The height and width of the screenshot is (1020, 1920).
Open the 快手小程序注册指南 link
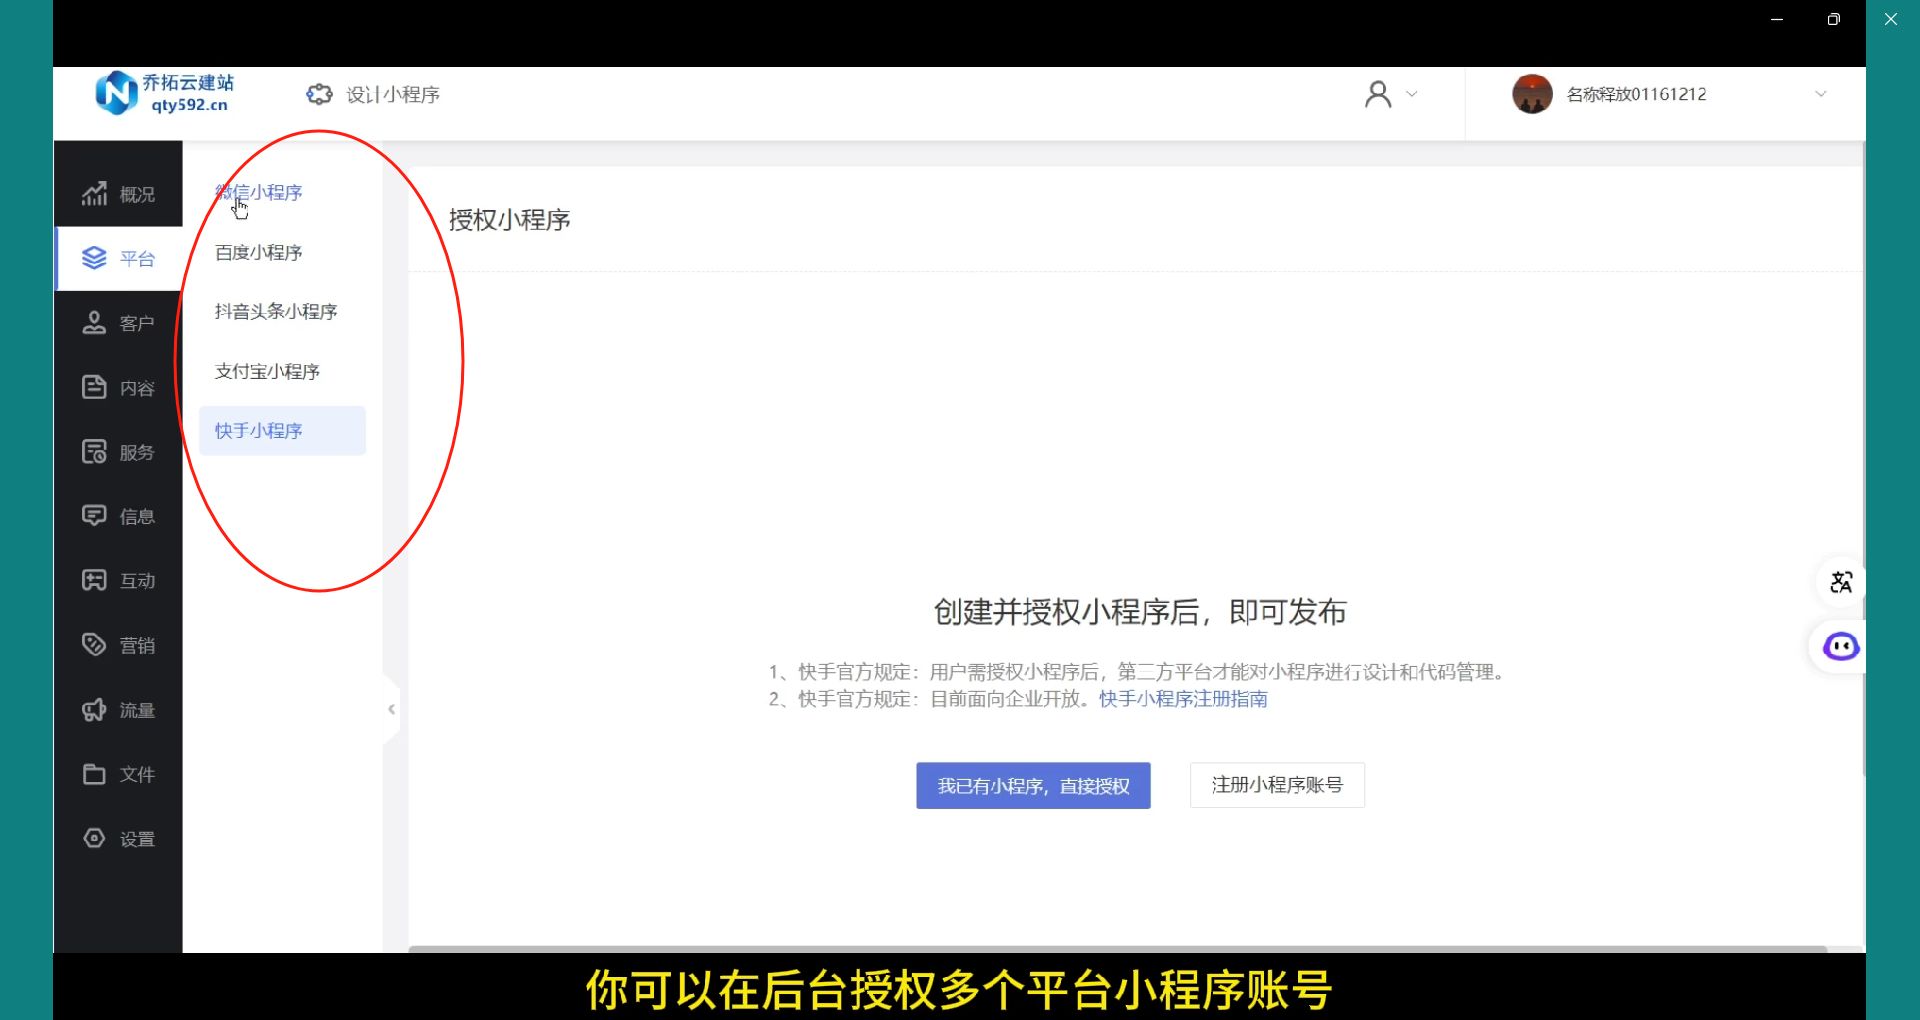click(1183, 699)
